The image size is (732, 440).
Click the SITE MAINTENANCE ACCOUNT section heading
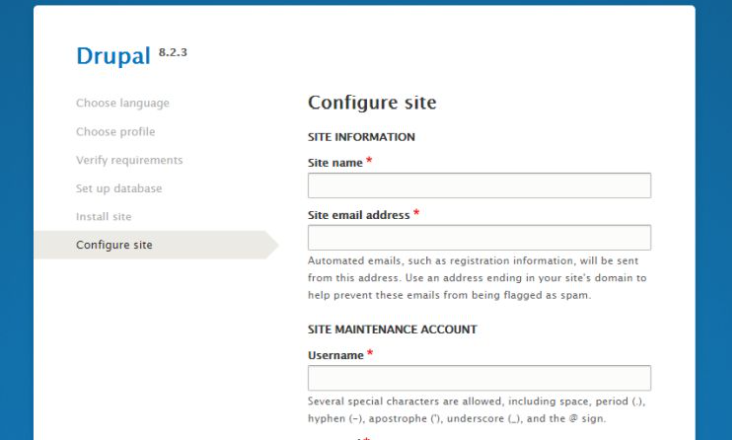click(x=392, y=329)
